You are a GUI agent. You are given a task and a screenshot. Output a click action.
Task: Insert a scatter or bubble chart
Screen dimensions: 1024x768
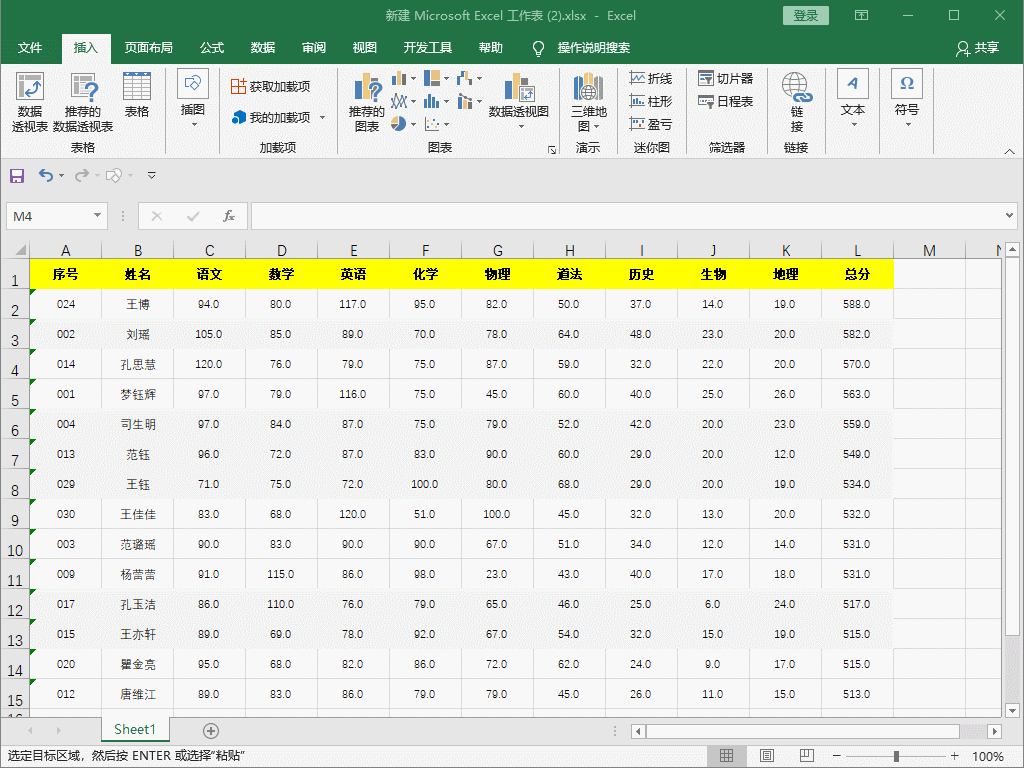coord(436,123)
